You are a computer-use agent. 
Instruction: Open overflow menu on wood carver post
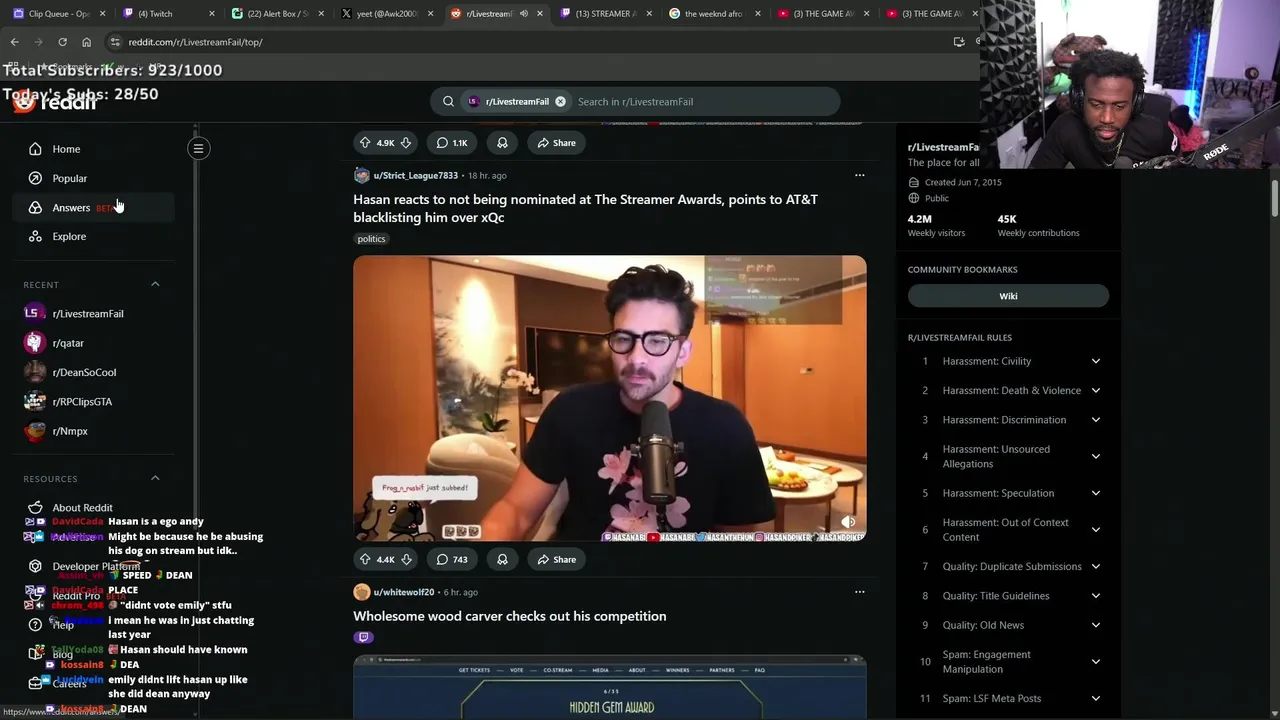859,592
